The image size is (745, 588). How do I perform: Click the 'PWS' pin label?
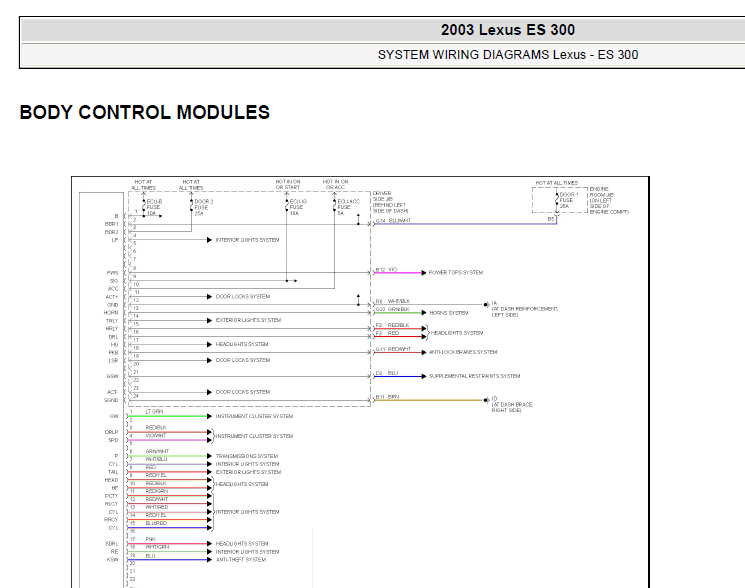[112, 273]
